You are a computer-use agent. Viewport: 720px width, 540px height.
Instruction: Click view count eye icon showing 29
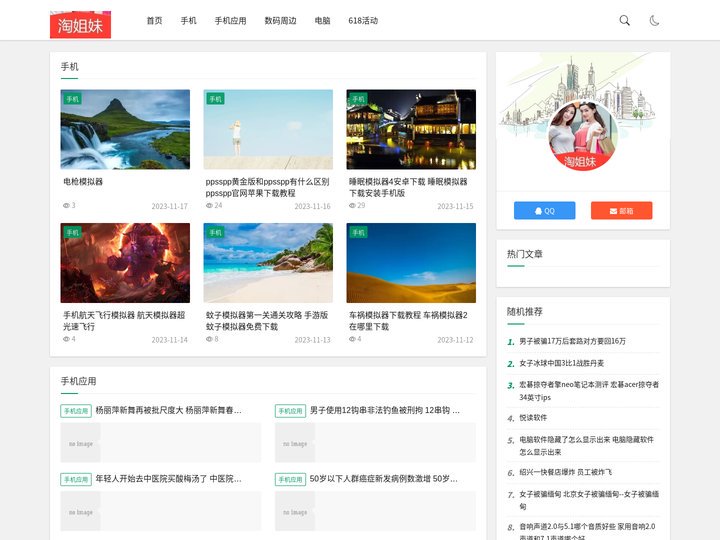(352, 205)
